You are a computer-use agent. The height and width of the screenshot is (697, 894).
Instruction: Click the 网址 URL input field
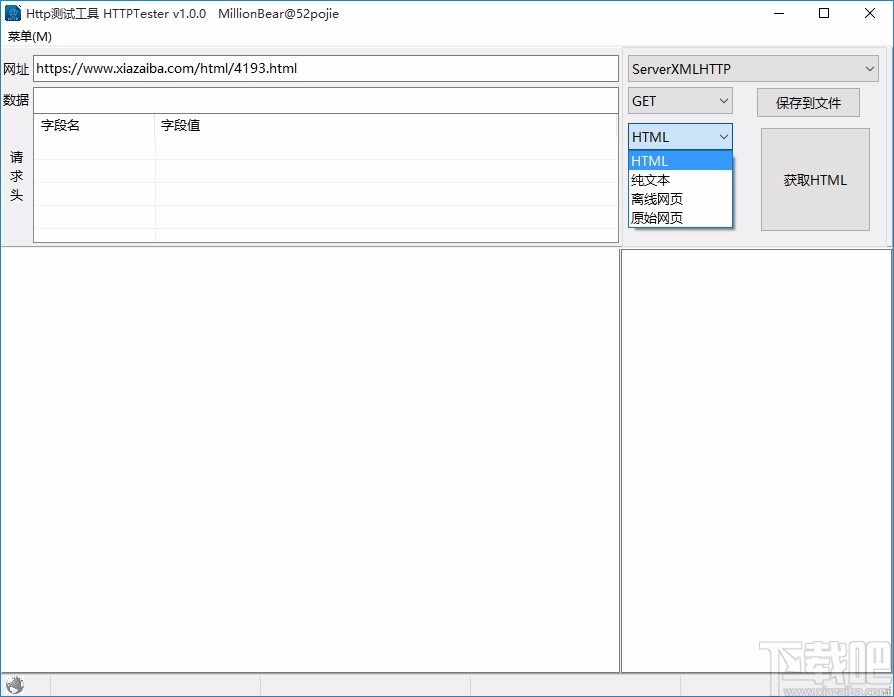(x=325, y=68)
